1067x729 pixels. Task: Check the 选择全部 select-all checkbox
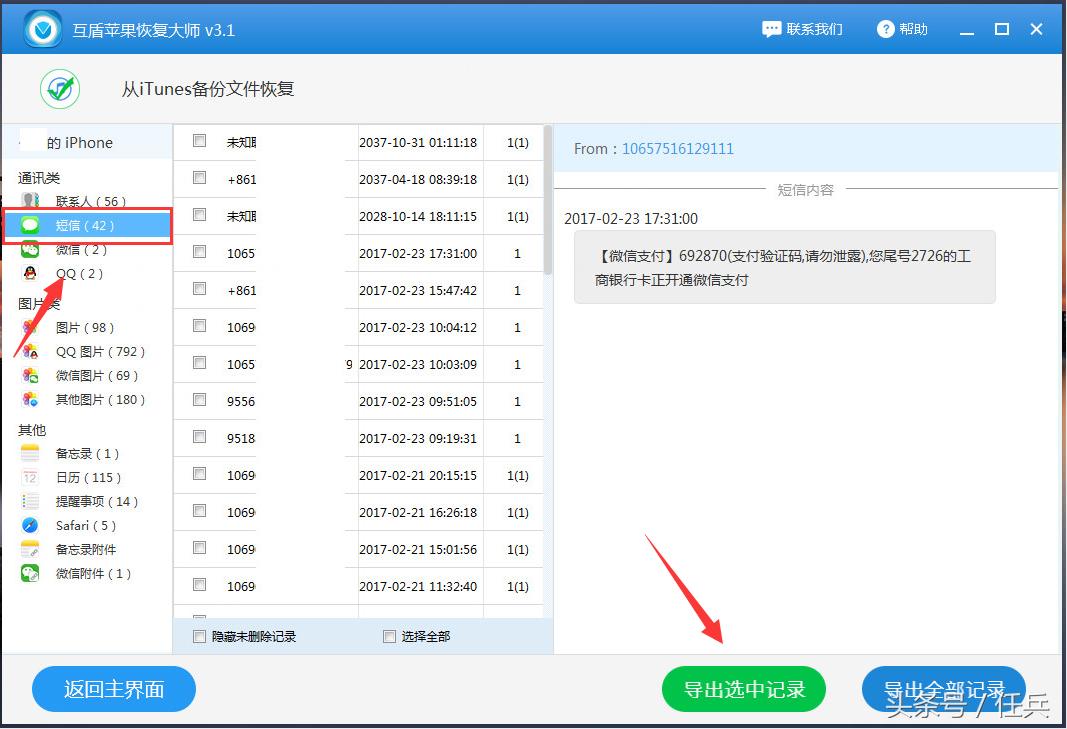point(389,635)
